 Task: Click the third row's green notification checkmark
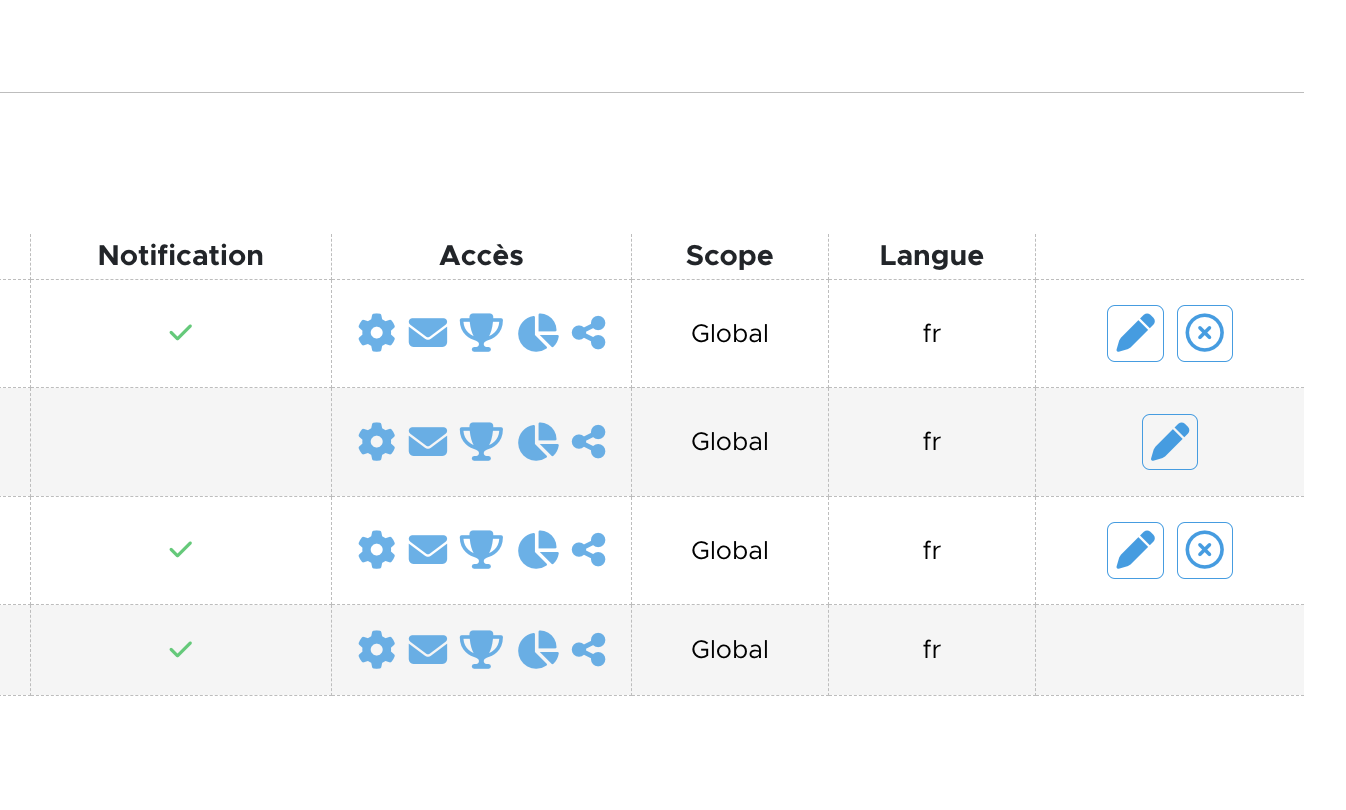(180, 549)
